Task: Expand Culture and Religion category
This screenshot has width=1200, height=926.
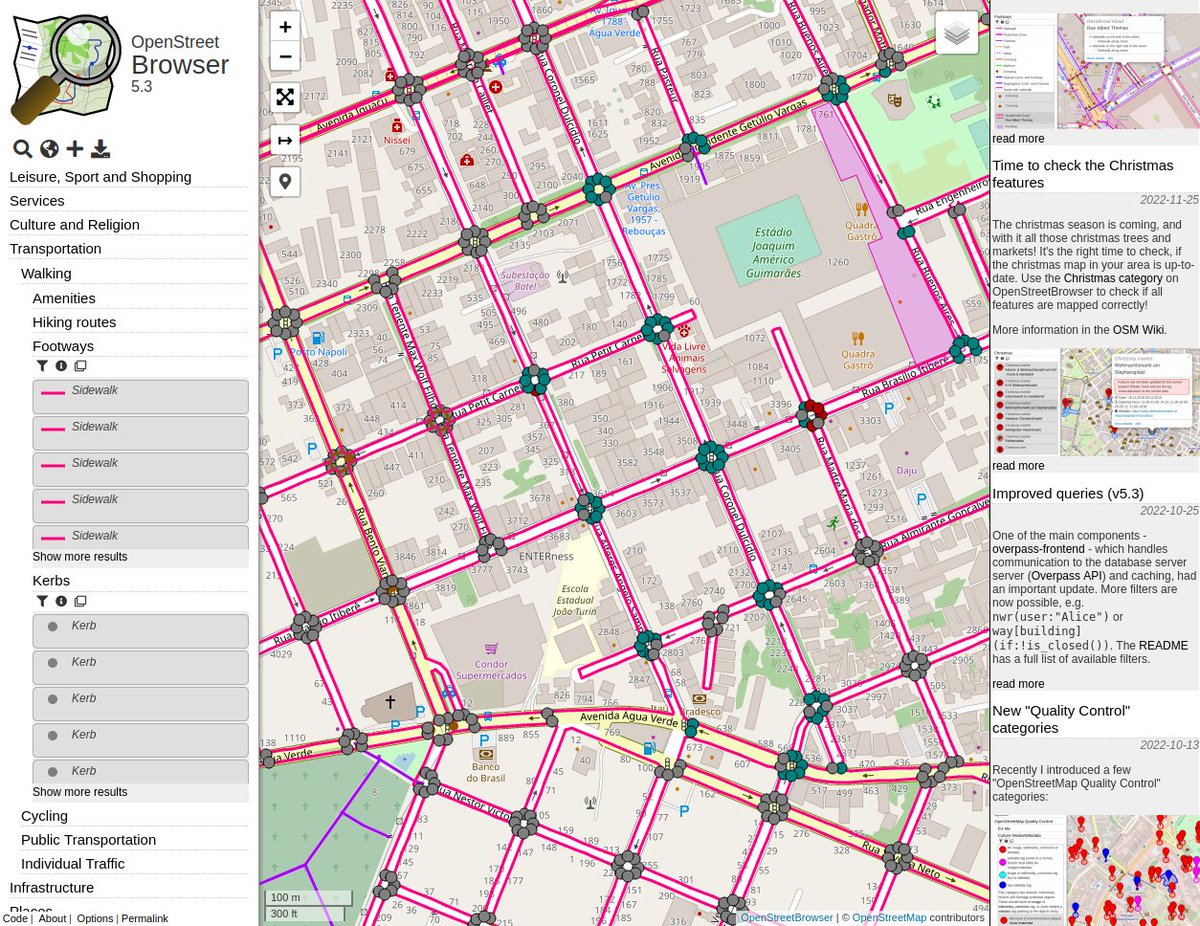Action: pos(75,225)
